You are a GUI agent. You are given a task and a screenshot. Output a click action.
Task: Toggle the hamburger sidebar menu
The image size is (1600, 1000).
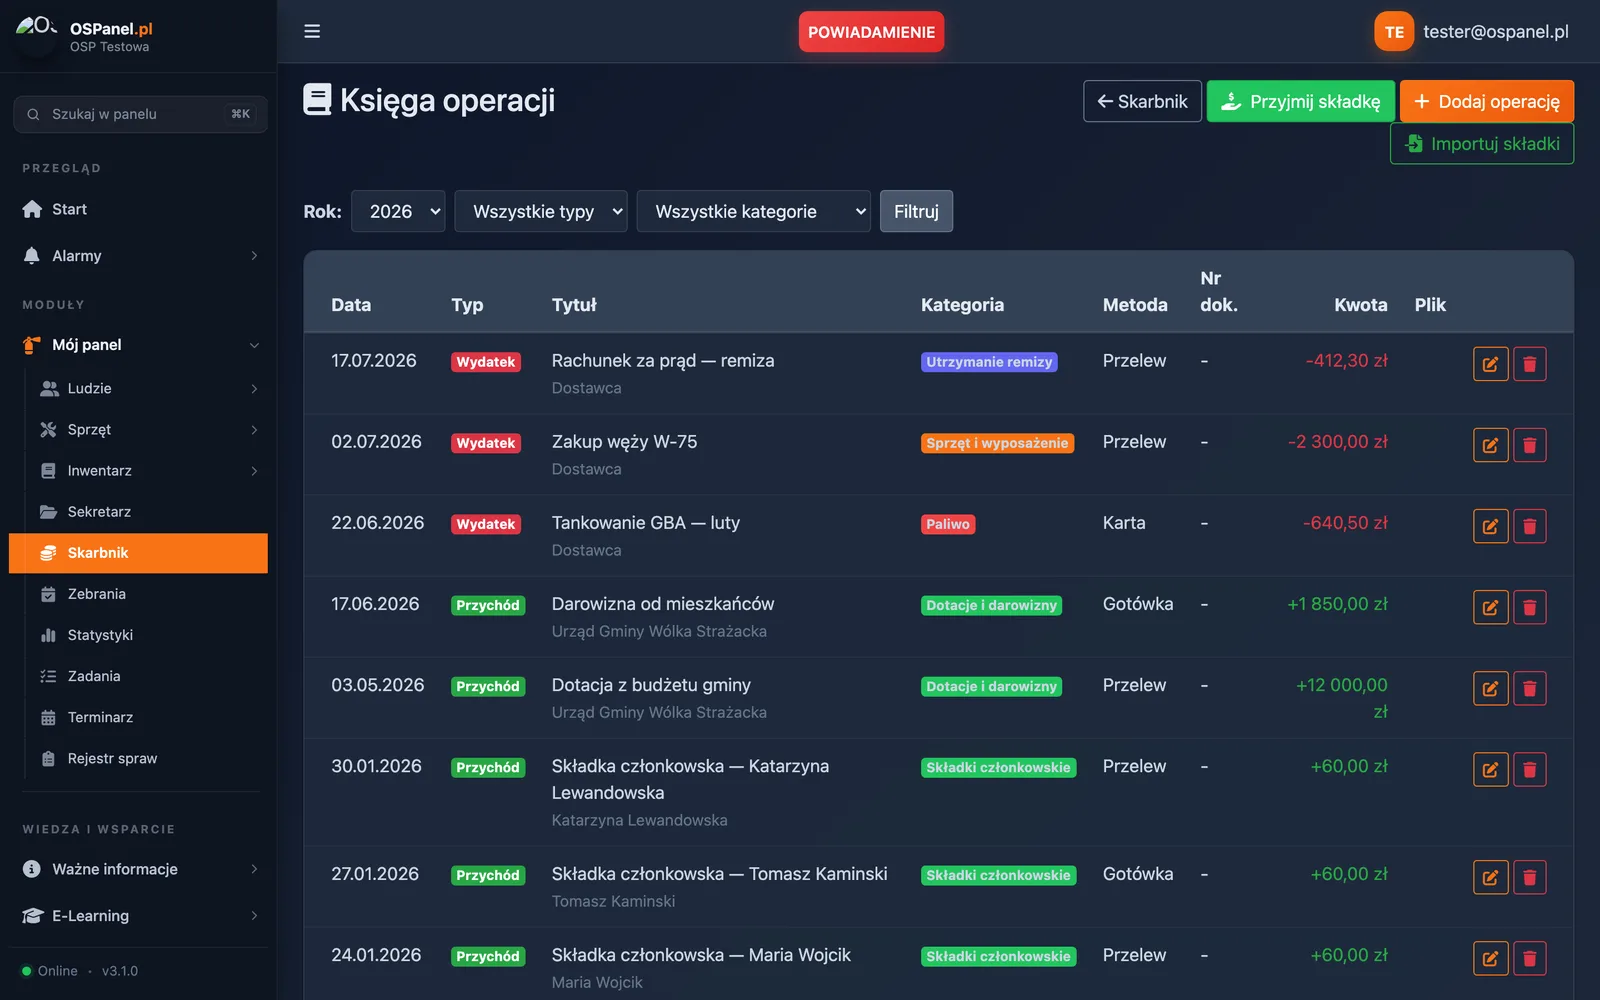pos(312,31)
